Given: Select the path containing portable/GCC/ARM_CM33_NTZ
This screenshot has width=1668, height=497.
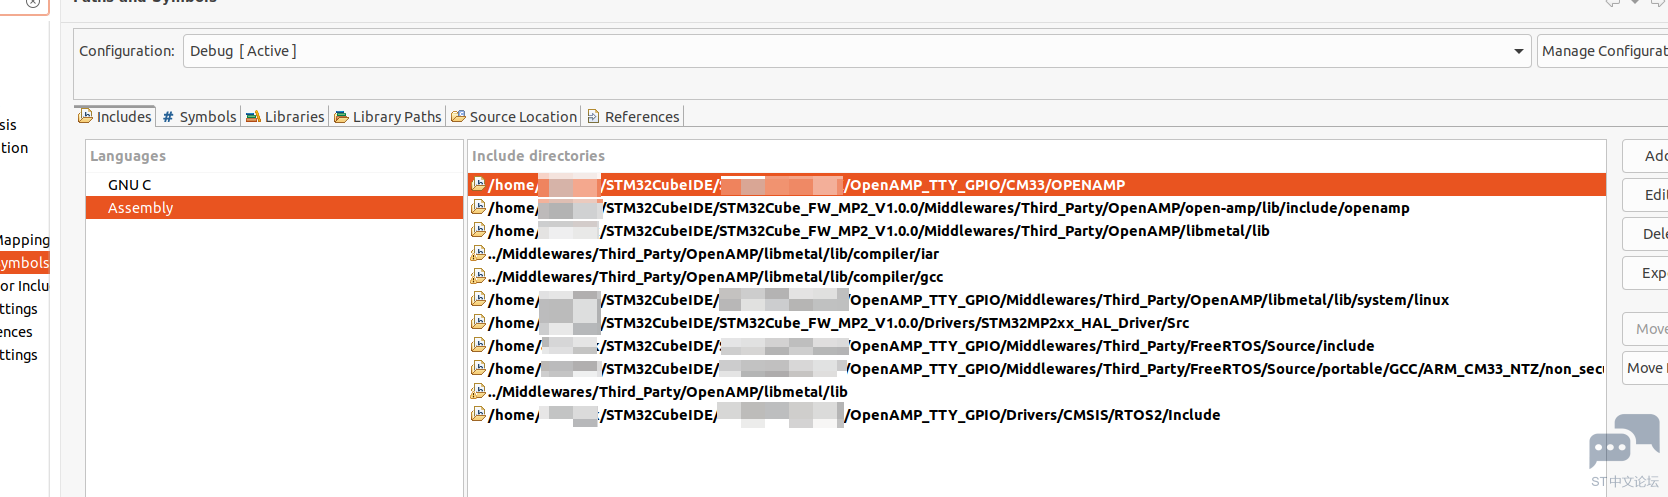Looking at the screenshot, I should pos(1037,369).
